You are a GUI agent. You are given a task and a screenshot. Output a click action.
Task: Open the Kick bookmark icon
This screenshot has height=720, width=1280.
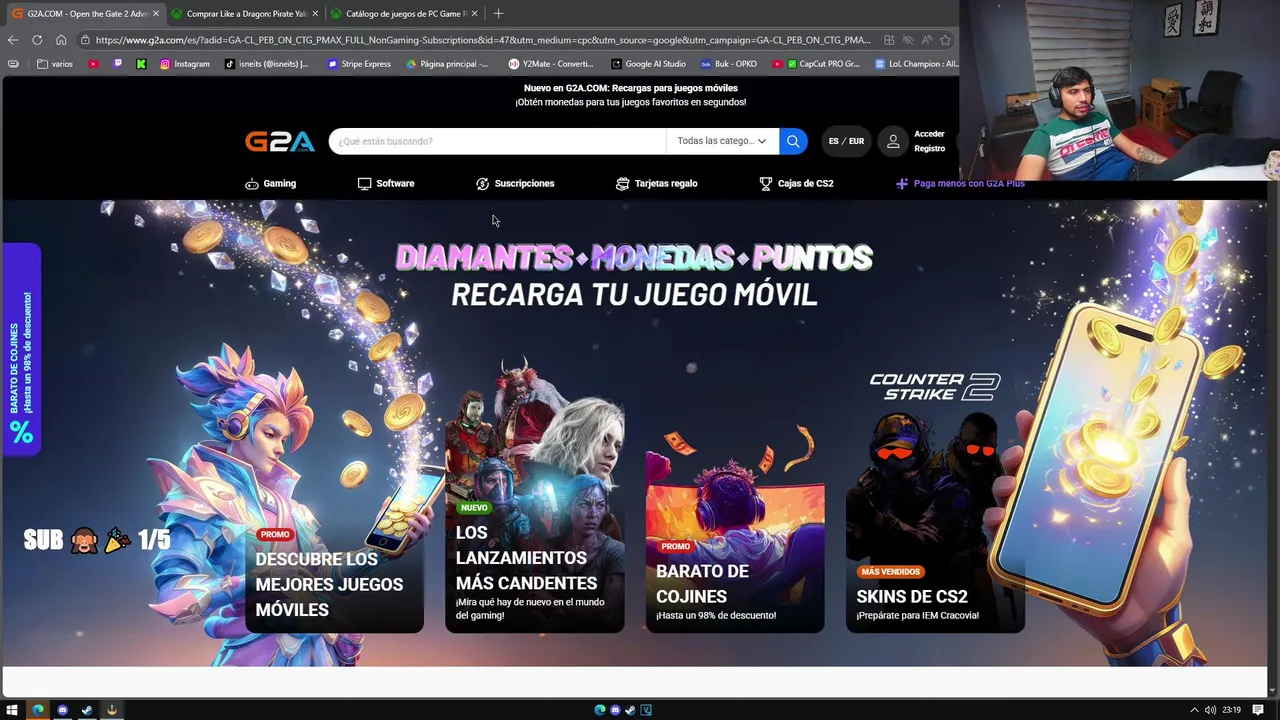pos(141,64)
